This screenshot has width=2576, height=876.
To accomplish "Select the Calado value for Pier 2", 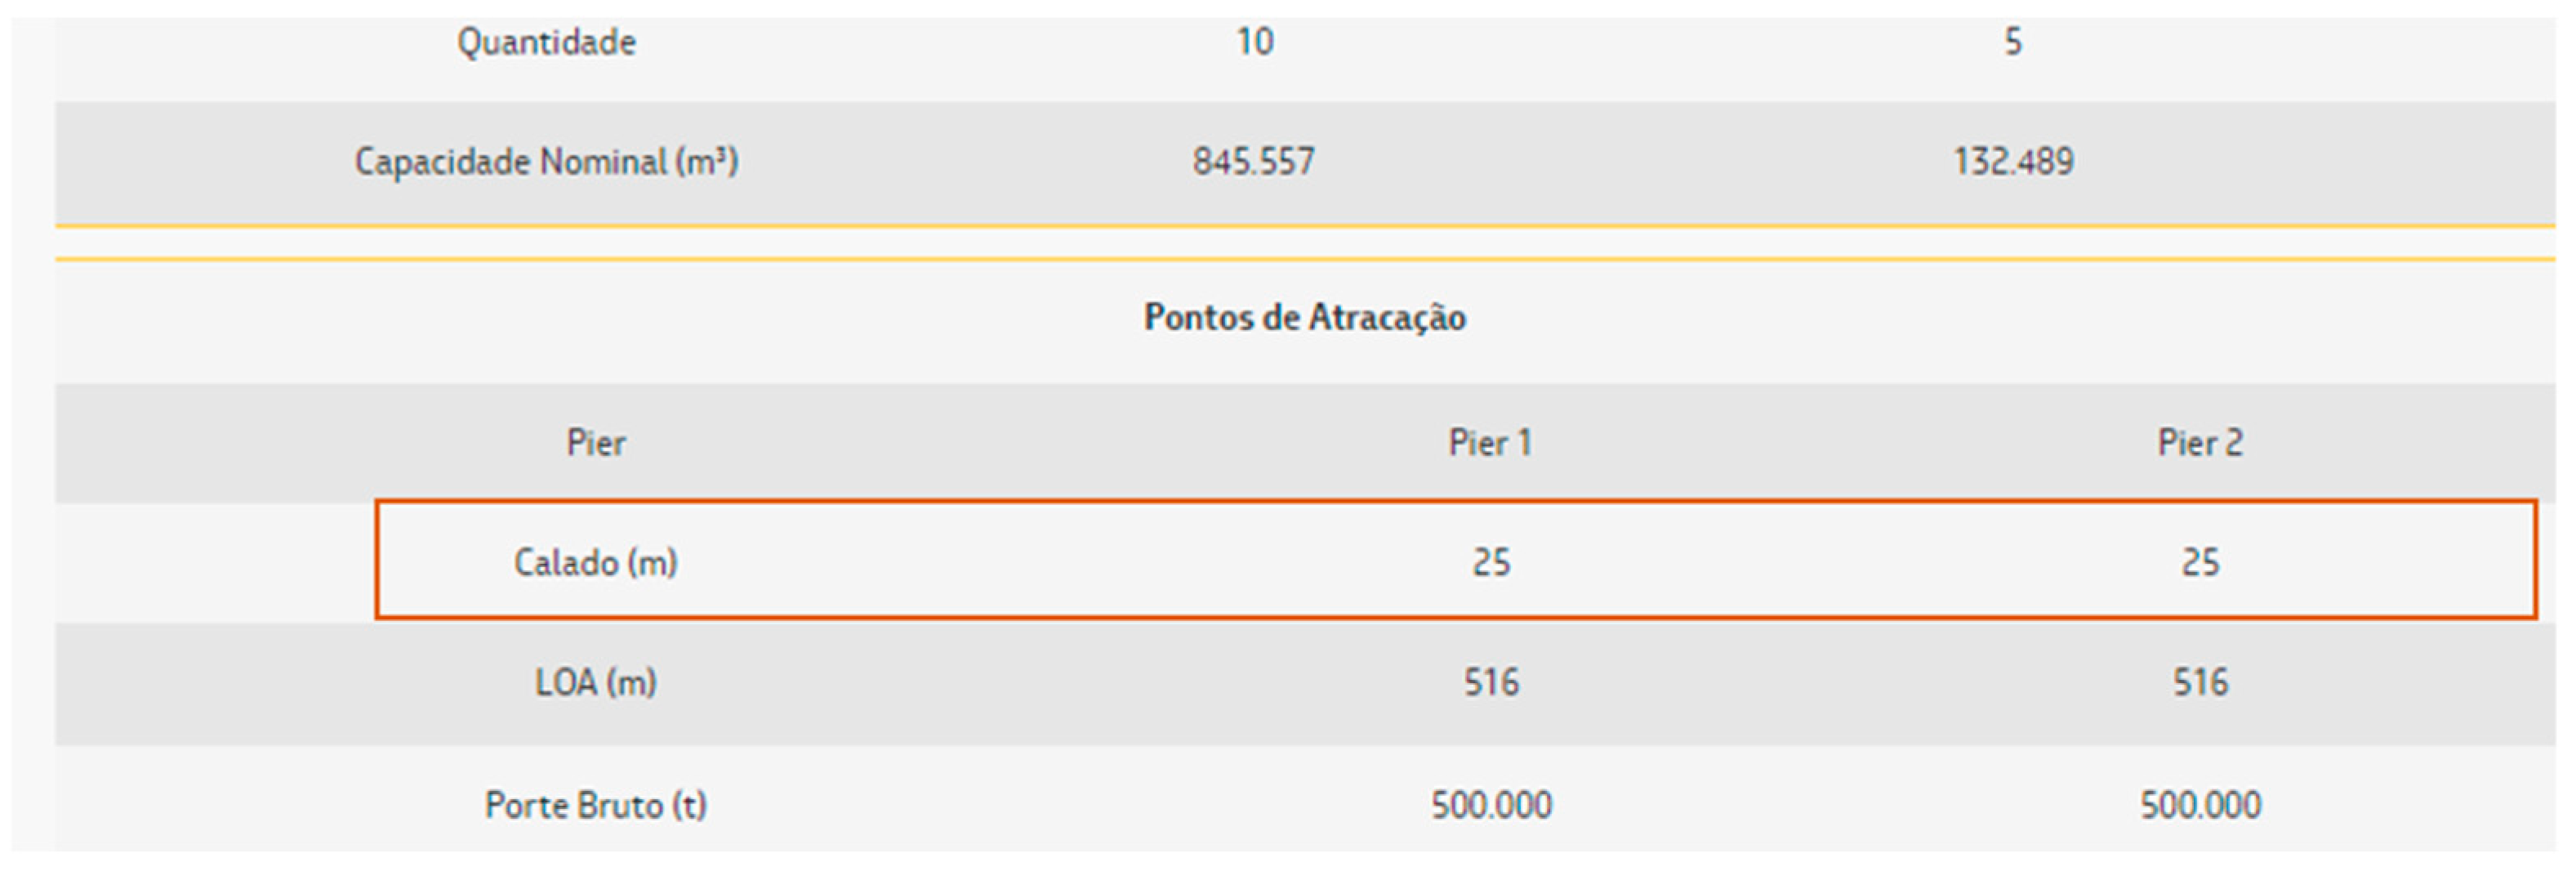I will point(2200,563).
